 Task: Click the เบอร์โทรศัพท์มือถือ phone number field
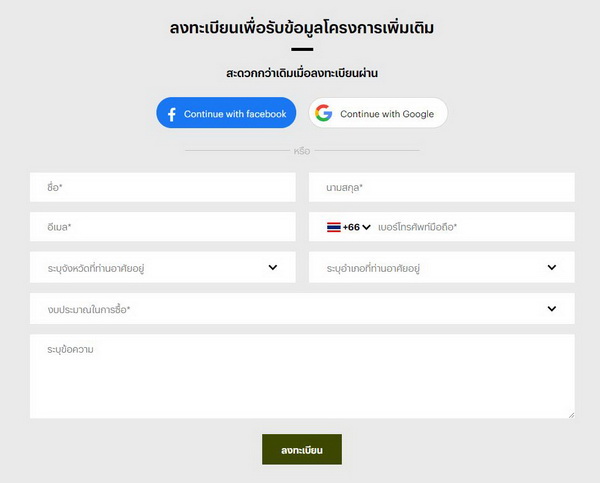470,227
